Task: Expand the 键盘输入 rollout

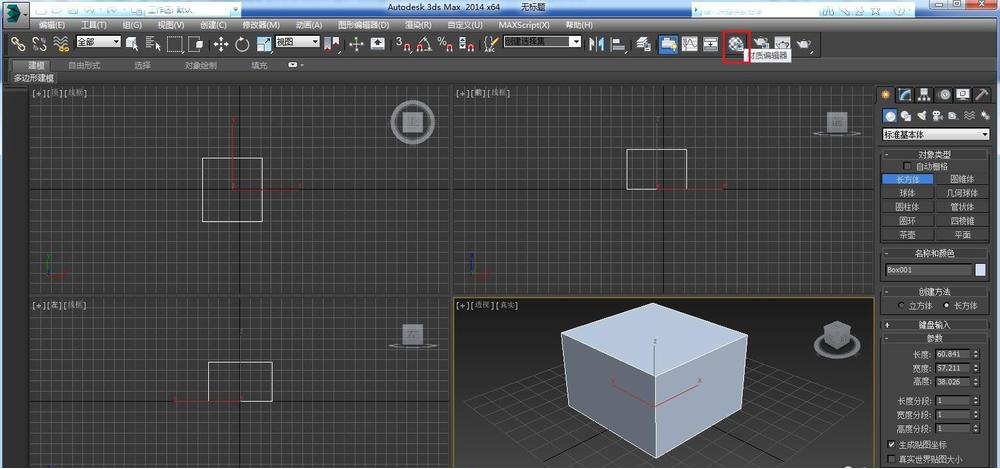Action: click(934, 324)
